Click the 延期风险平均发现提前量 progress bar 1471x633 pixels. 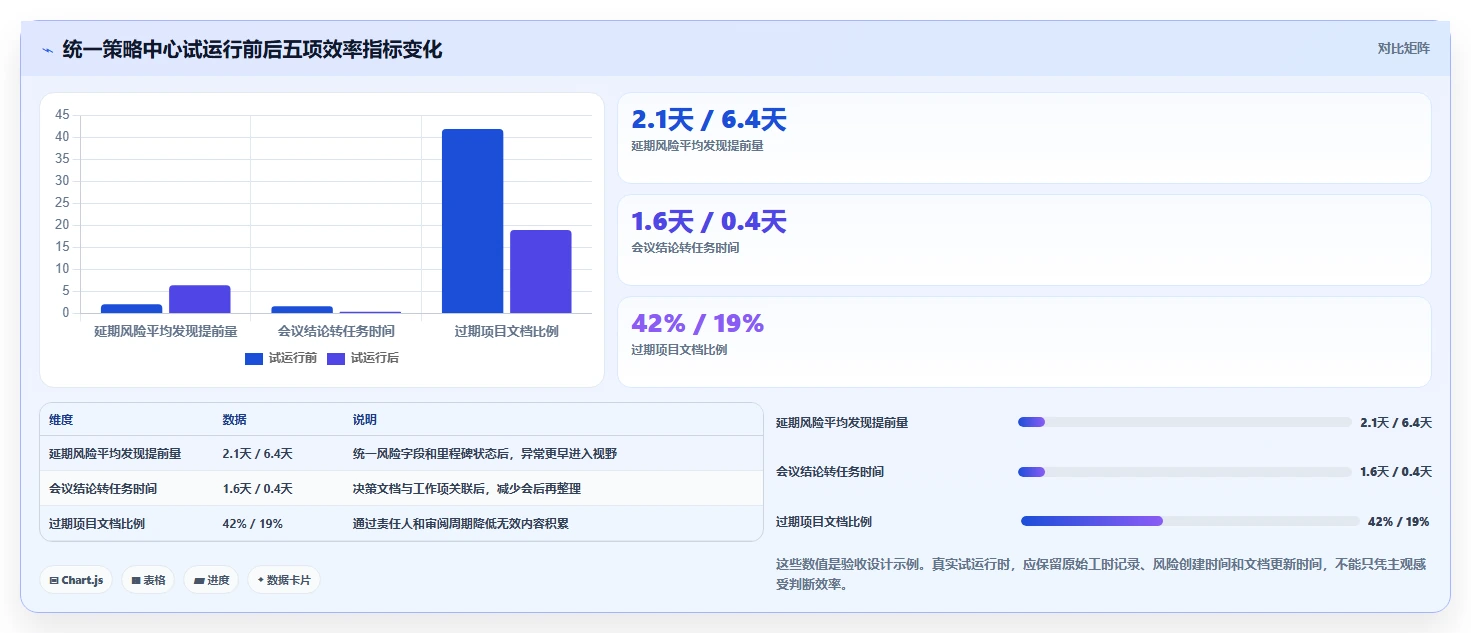tap(1184, 422)
